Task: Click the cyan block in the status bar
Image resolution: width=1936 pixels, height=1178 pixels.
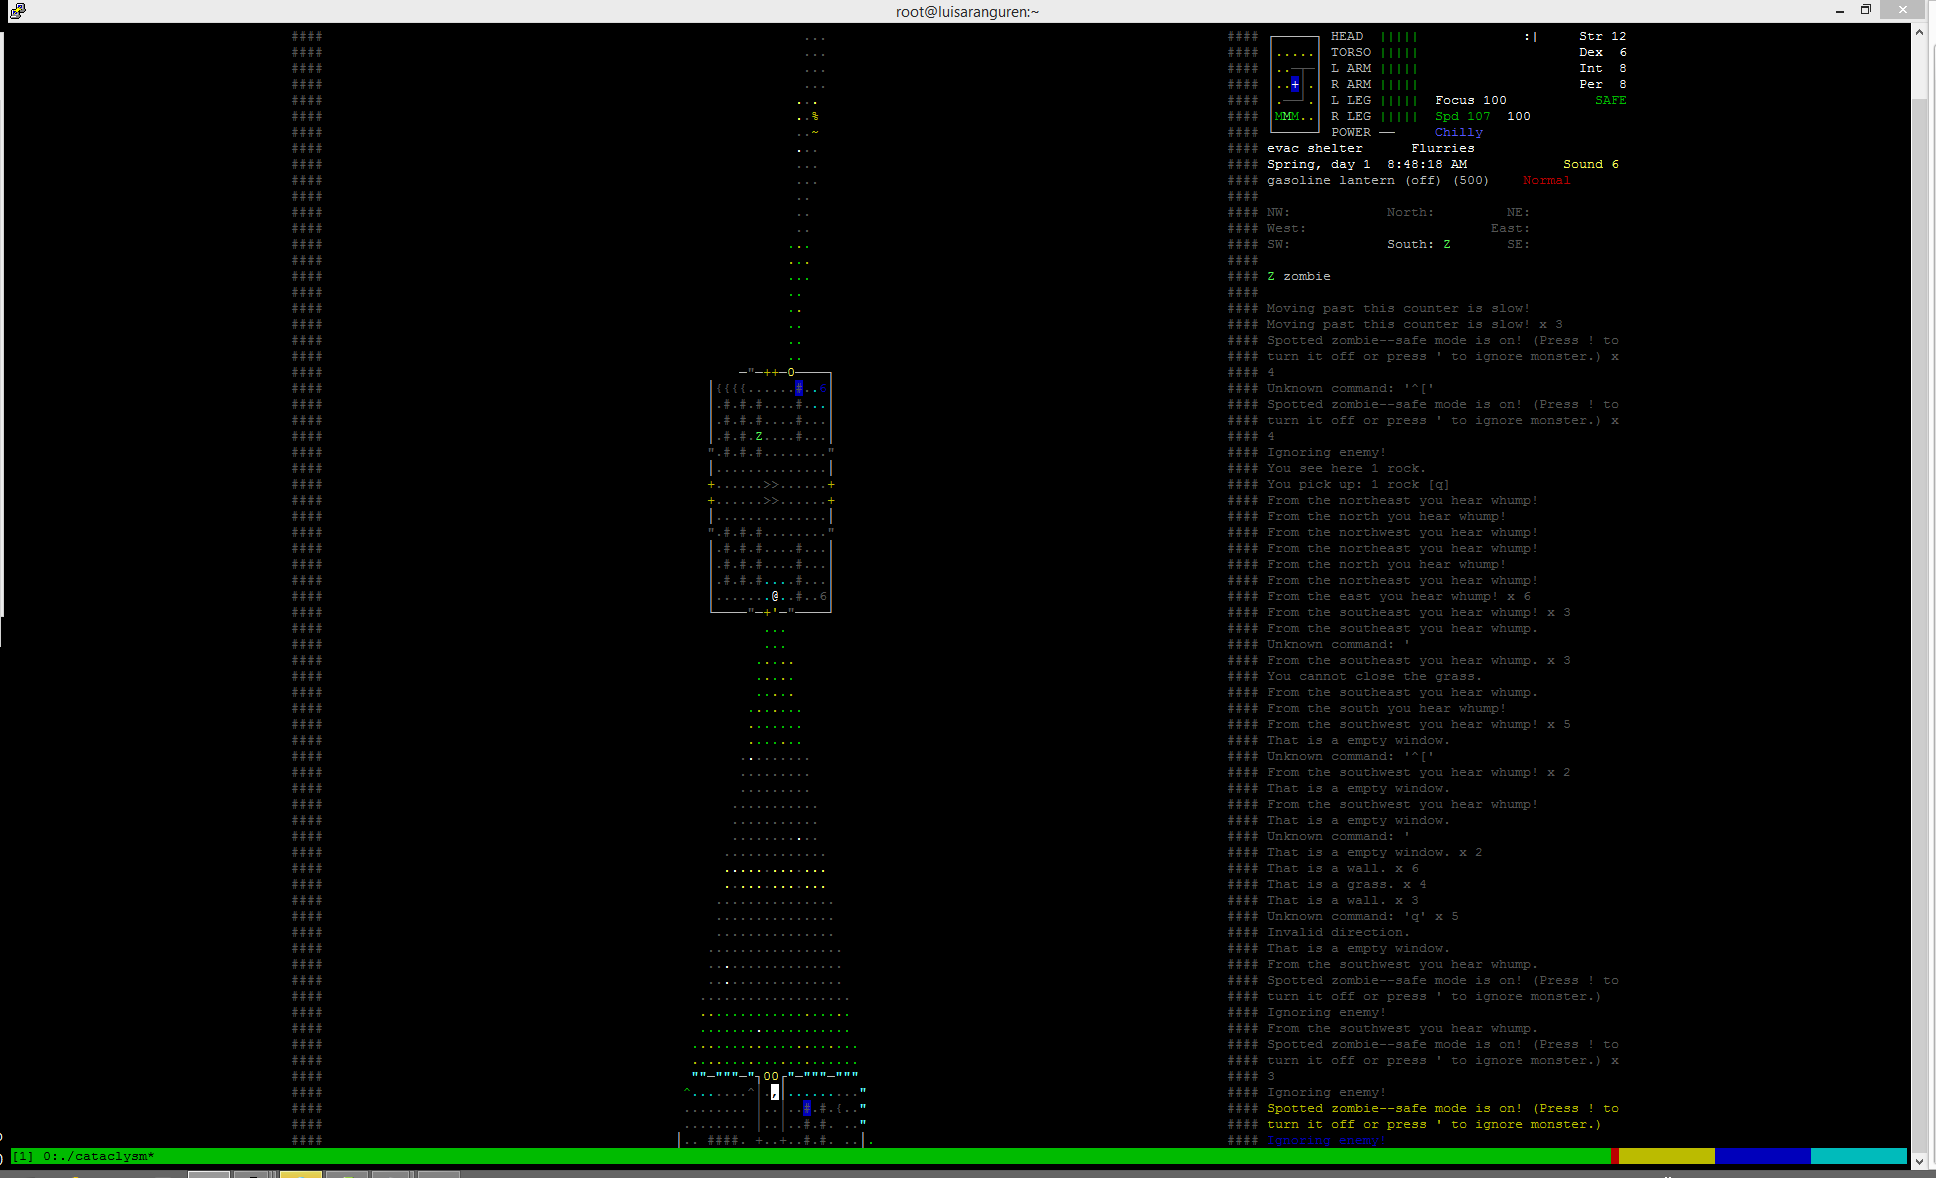Action: [1858, 1156]
